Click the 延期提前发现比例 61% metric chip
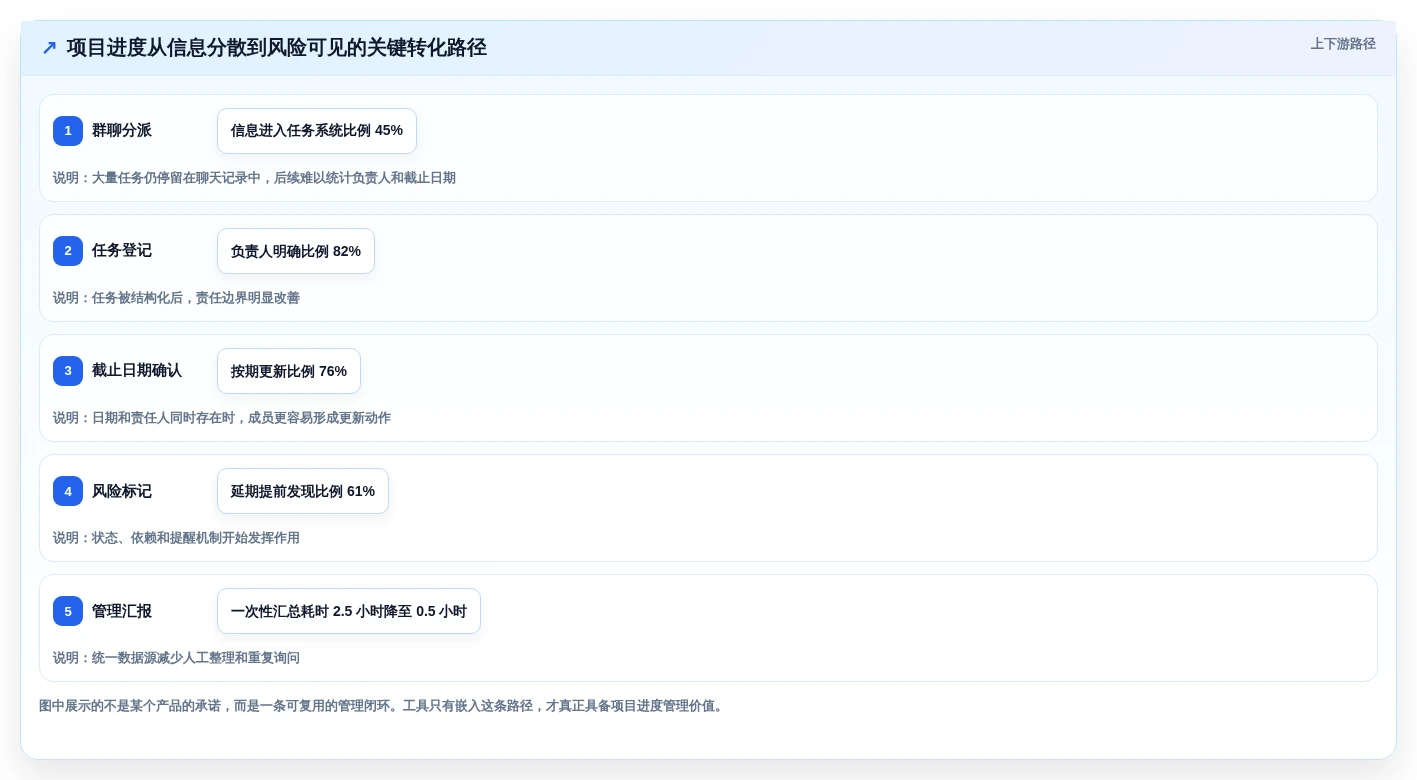Image resolution: width=1417 pixels, height=780 pixels. tap(303, 491)
